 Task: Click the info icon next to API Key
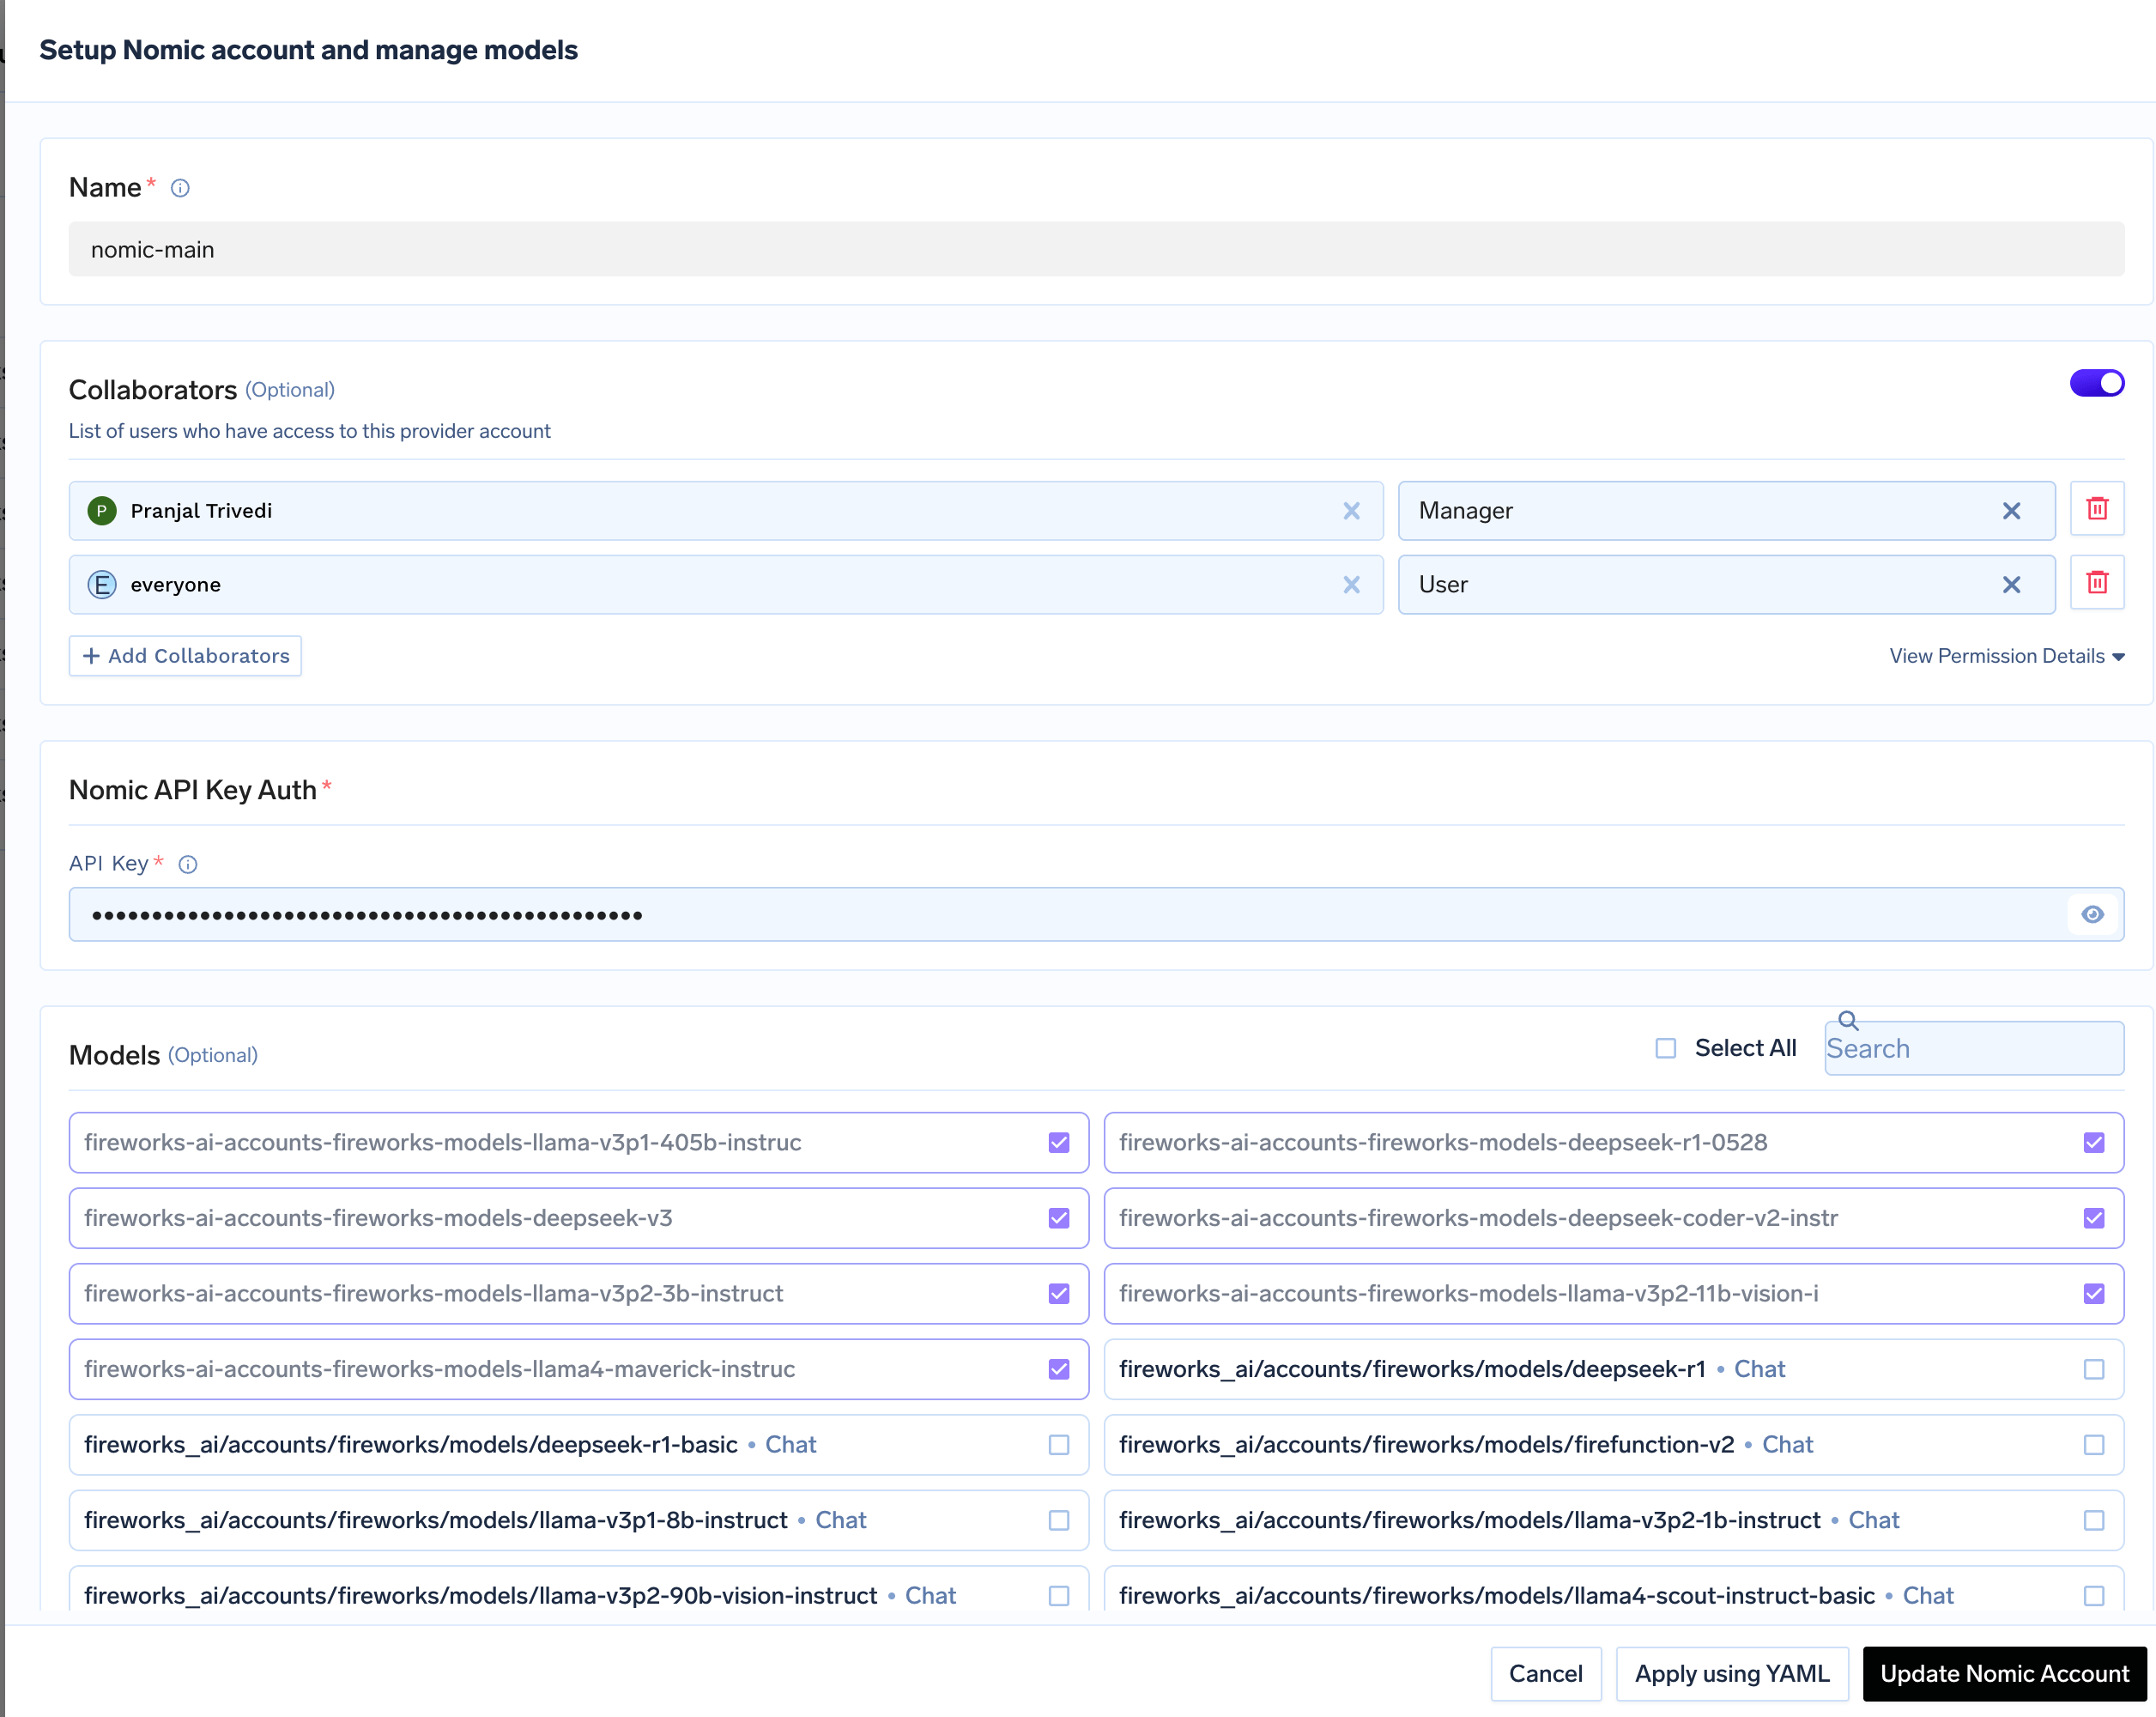pos(188,864)
